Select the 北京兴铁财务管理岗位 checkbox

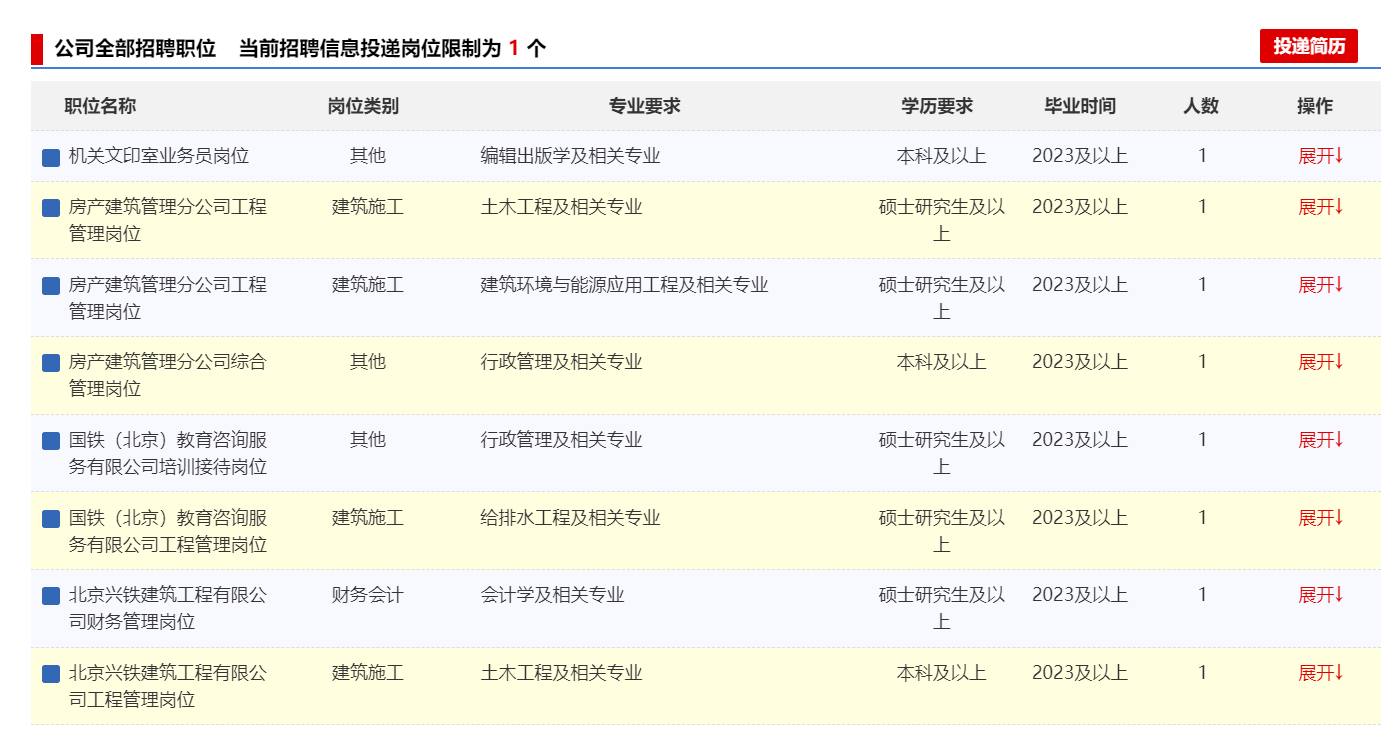coord(51,596)
